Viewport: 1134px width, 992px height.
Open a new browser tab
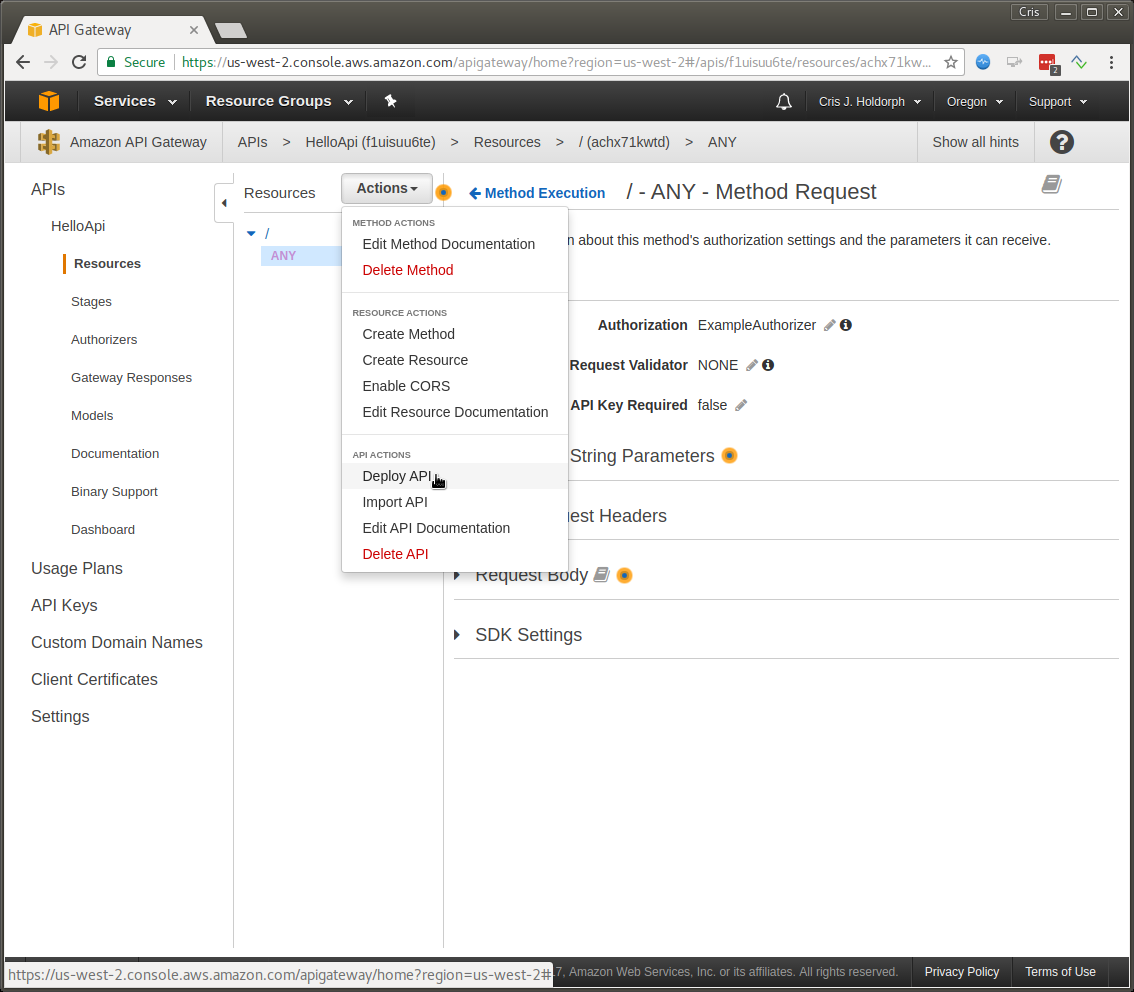point(231,30)
